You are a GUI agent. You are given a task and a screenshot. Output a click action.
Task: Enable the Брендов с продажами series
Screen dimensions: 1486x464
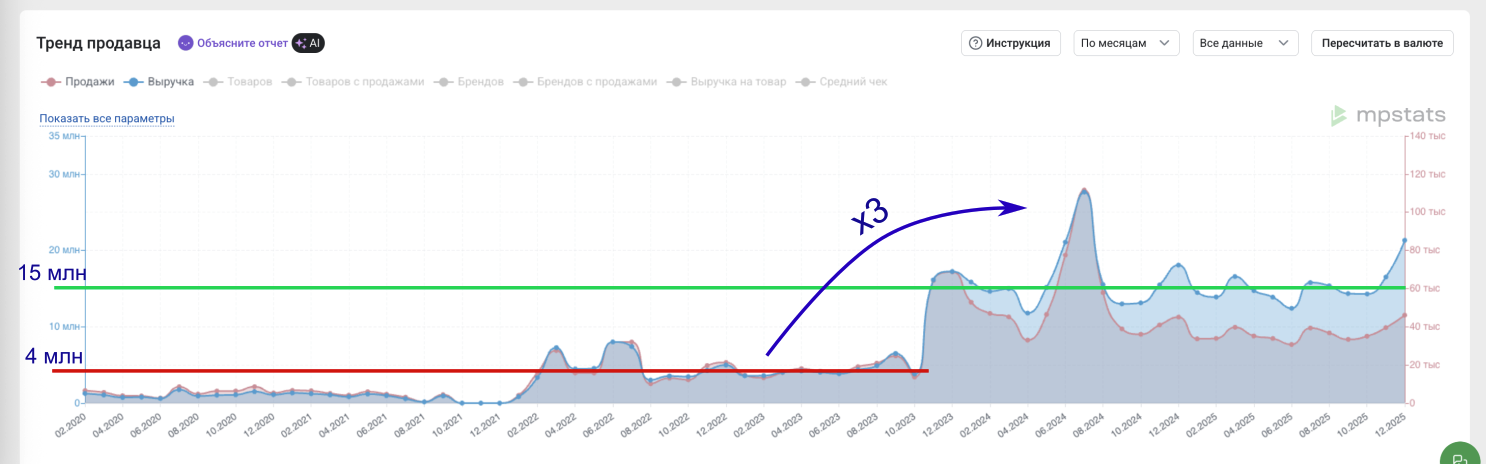(x=585, y=81)
